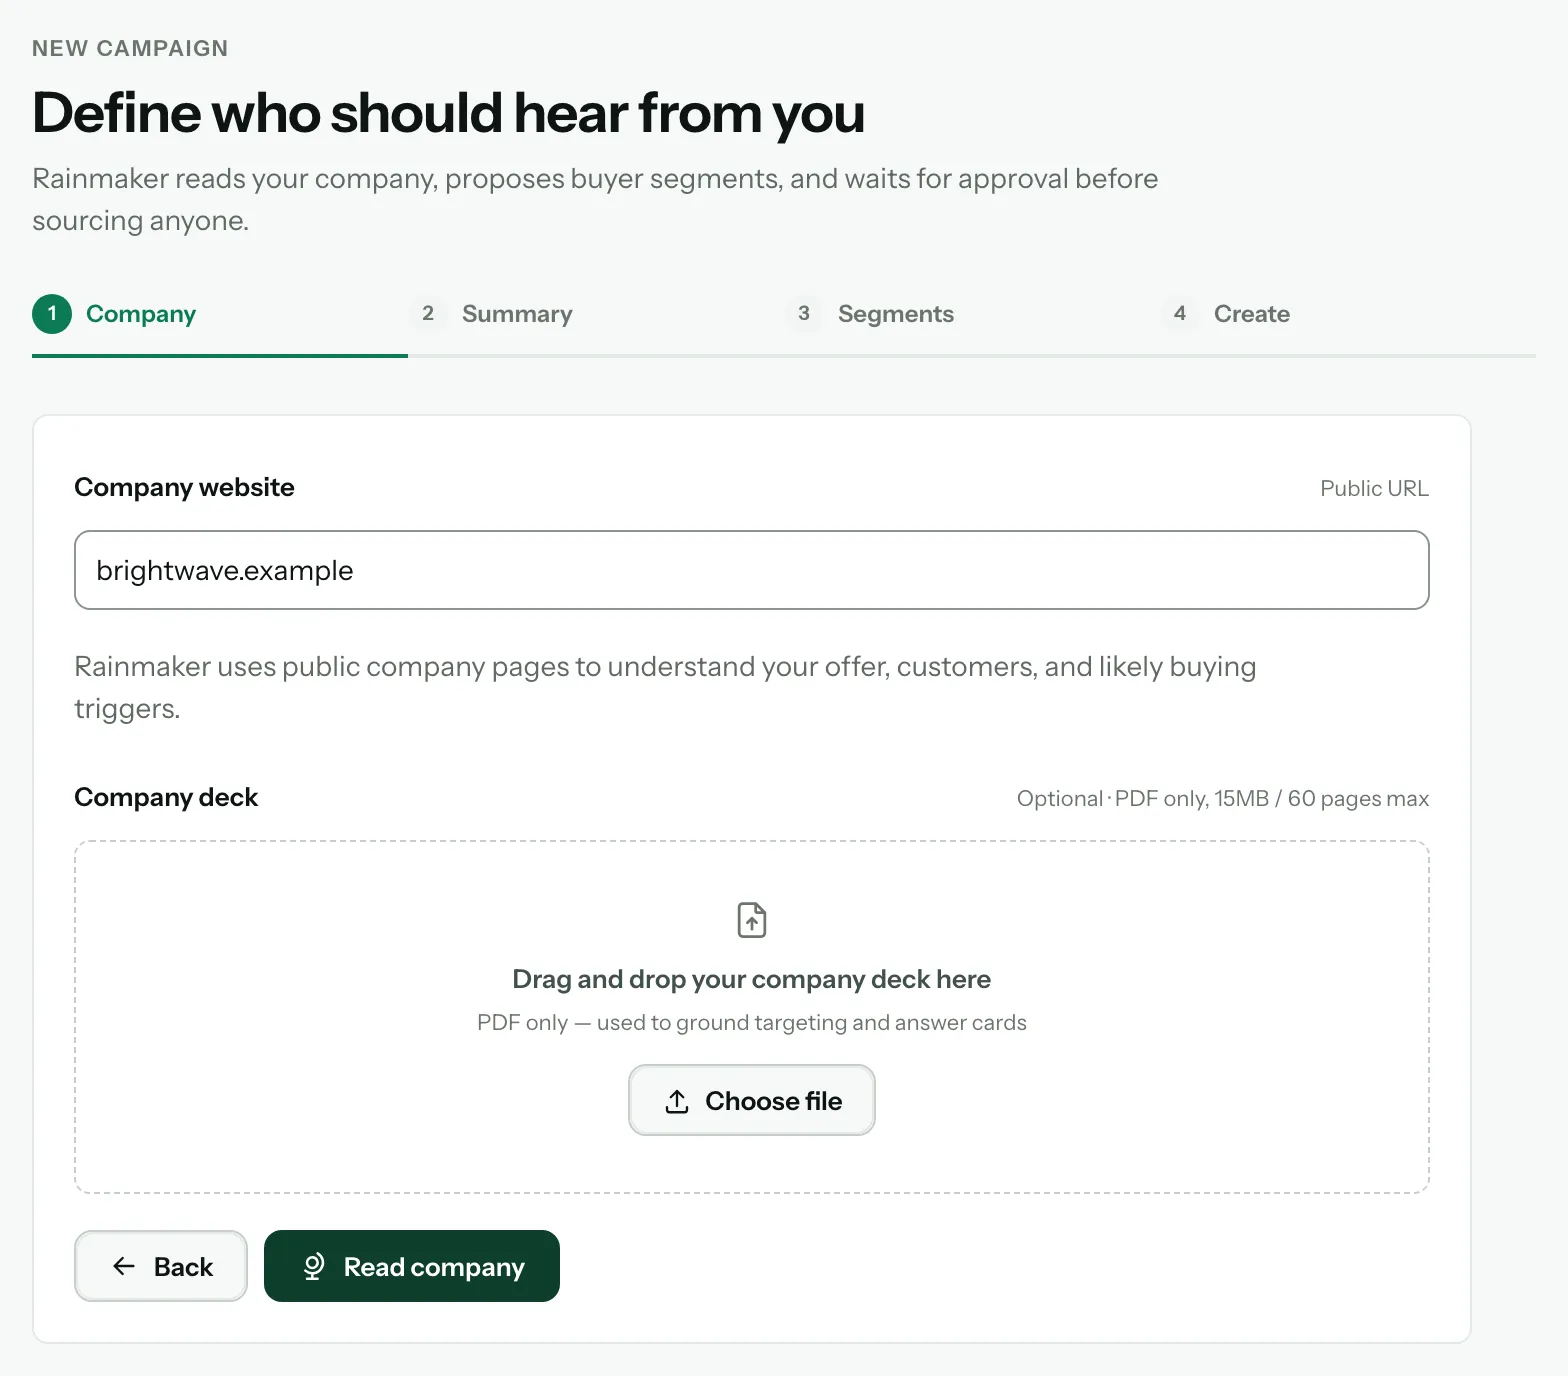The image size is (1568, 1376).
Task: Click the 'Company deck' label
Action: point(166,797)
